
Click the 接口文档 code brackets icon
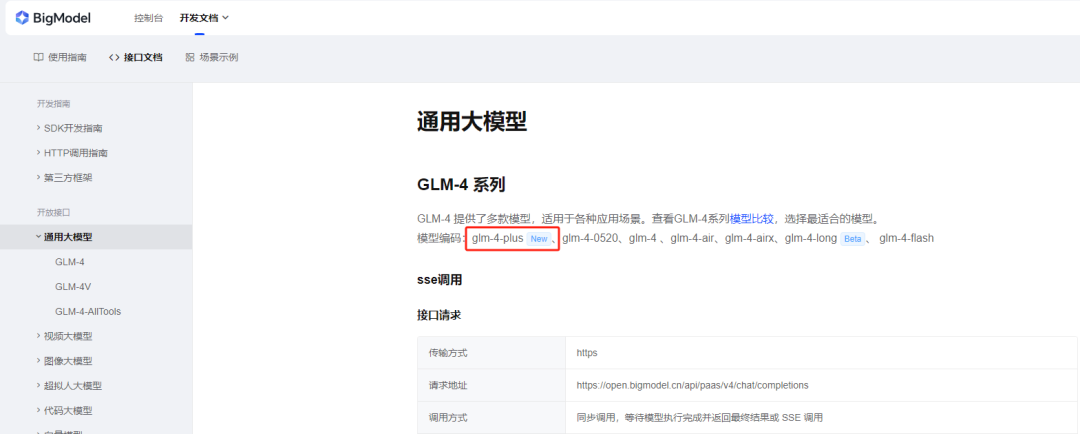[x=114, y=57]
